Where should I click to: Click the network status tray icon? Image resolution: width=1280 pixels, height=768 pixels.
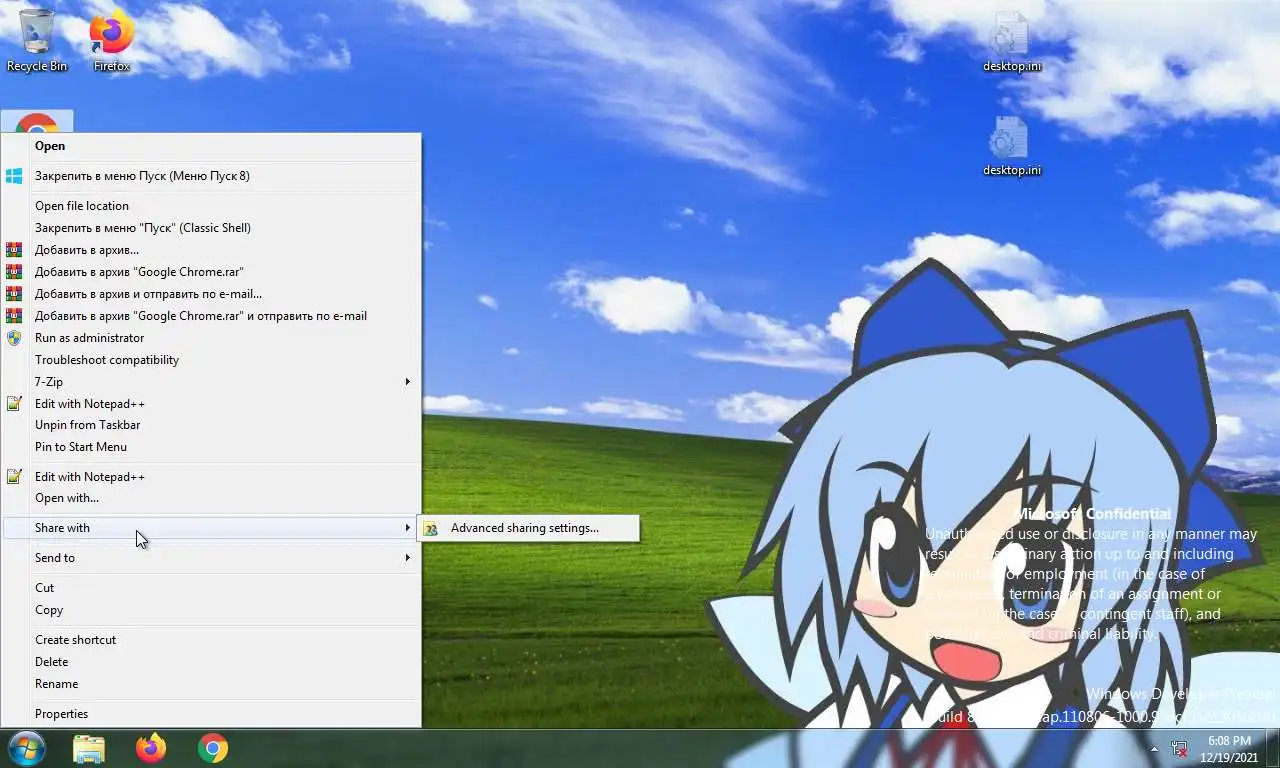tap(1180, 748)
